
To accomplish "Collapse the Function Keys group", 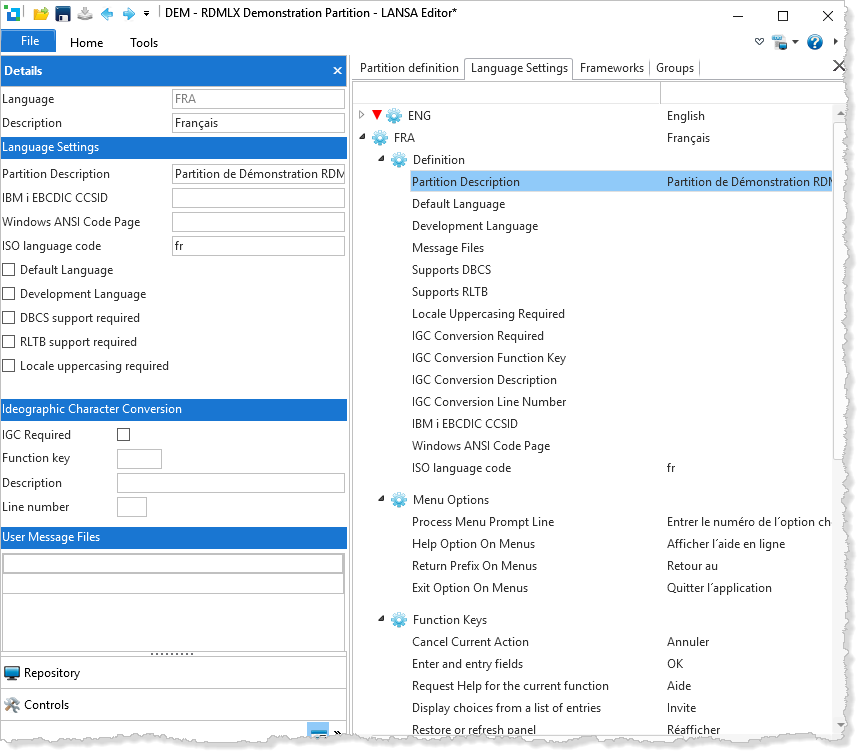I will point(381,618).
